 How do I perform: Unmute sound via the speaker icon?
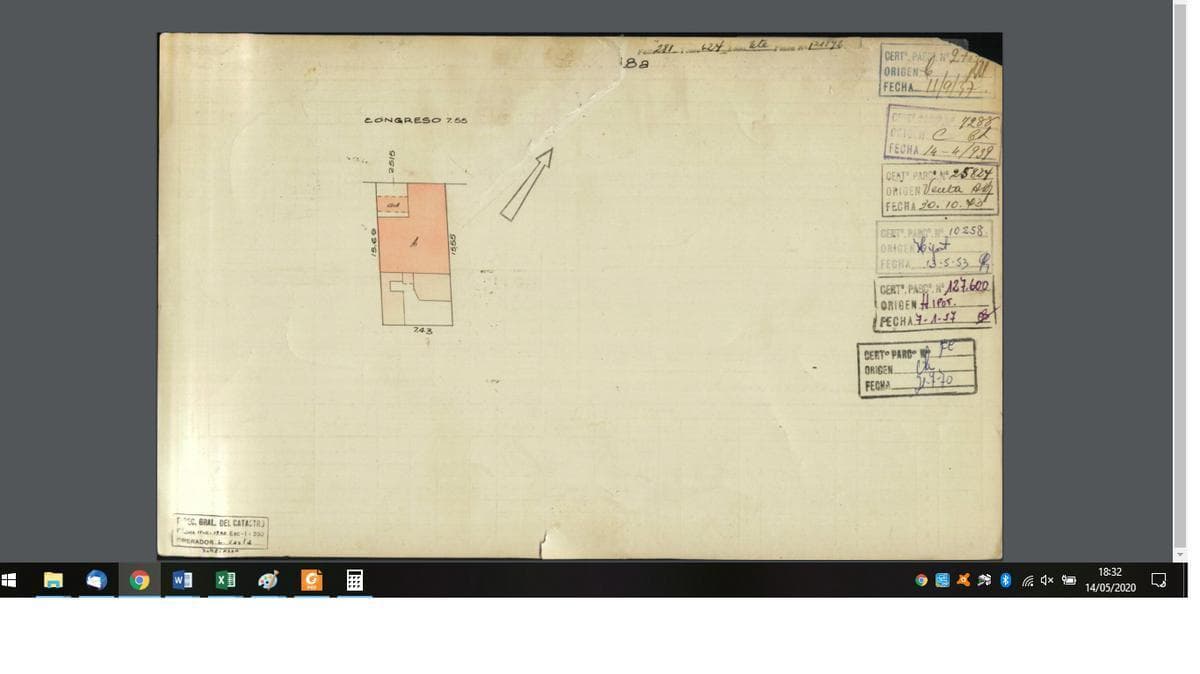(x=1047, y=580)
